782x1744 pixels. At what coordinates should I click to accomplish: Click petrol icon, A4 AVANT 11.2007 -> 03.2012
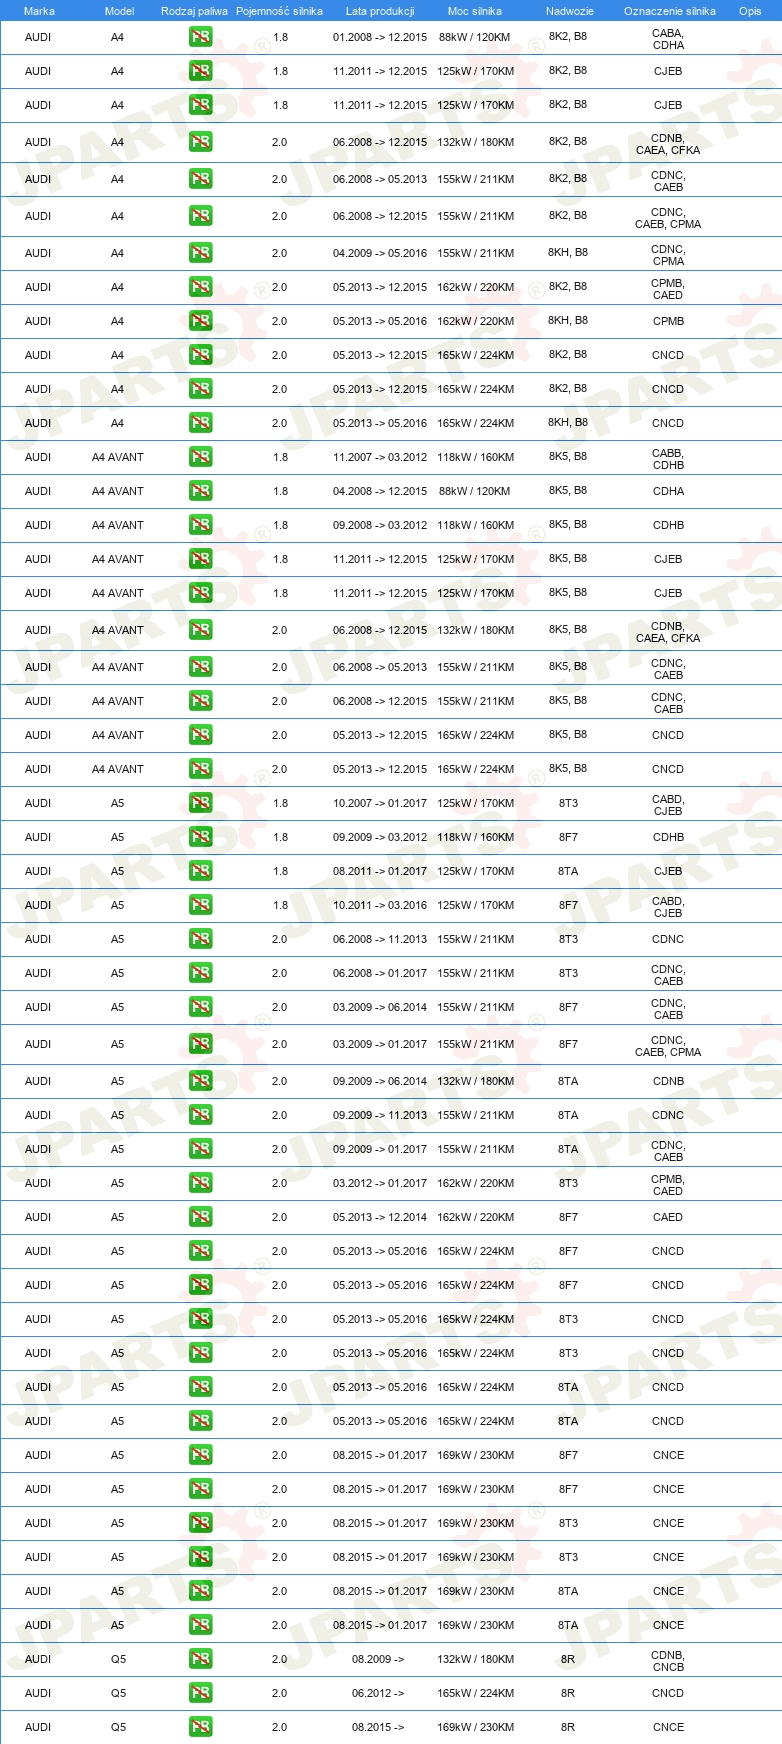pos(200,457)
